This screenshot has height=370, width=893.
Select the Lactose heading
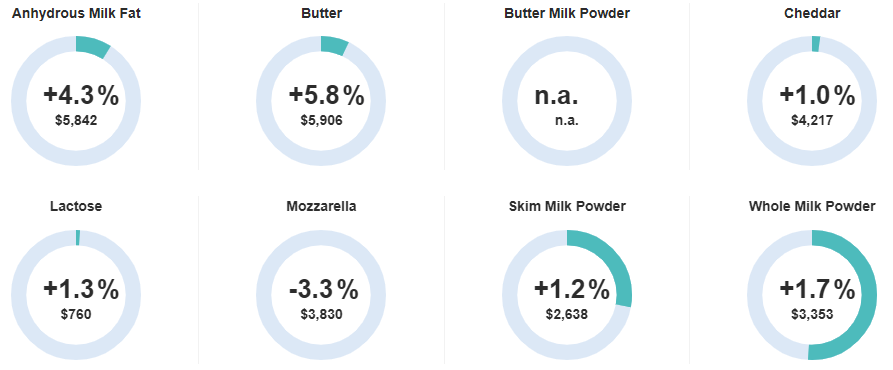tap(76, 206)
